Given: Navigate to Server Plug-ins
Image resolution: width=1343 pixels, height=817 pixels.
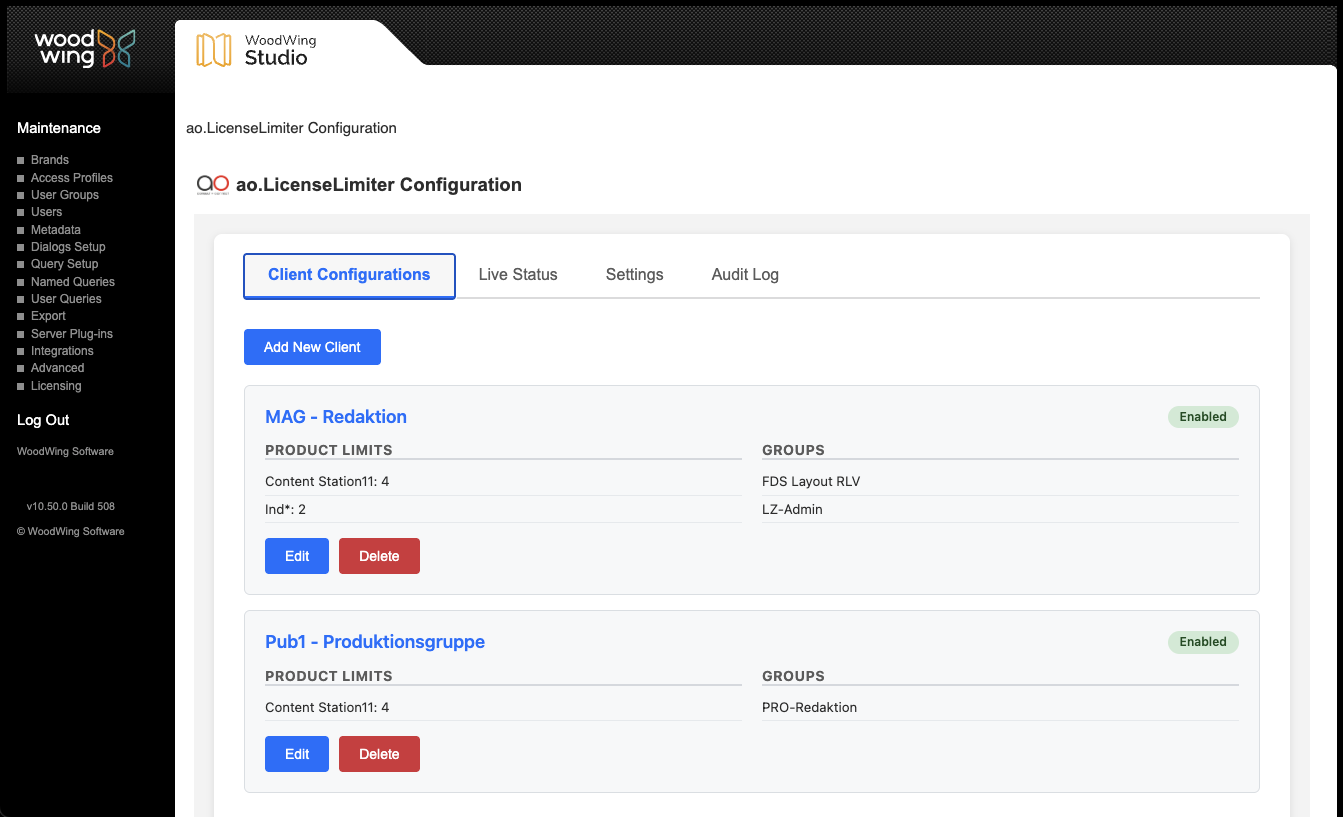Looking at the screenshot, I should pyautogui.click(x=72, y=334).
